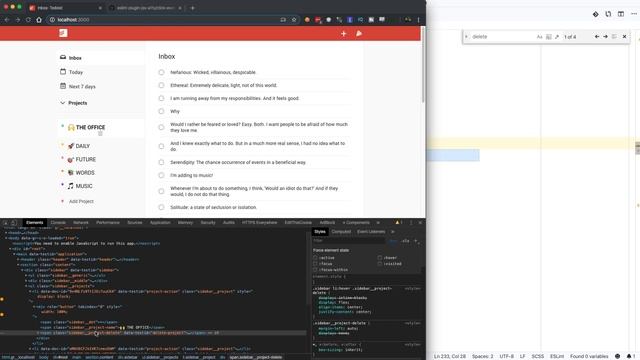Screen dimensions: 640x360
Task: Select THE OFFICE project
Action: pyautogui.click(x=90, y=127)
